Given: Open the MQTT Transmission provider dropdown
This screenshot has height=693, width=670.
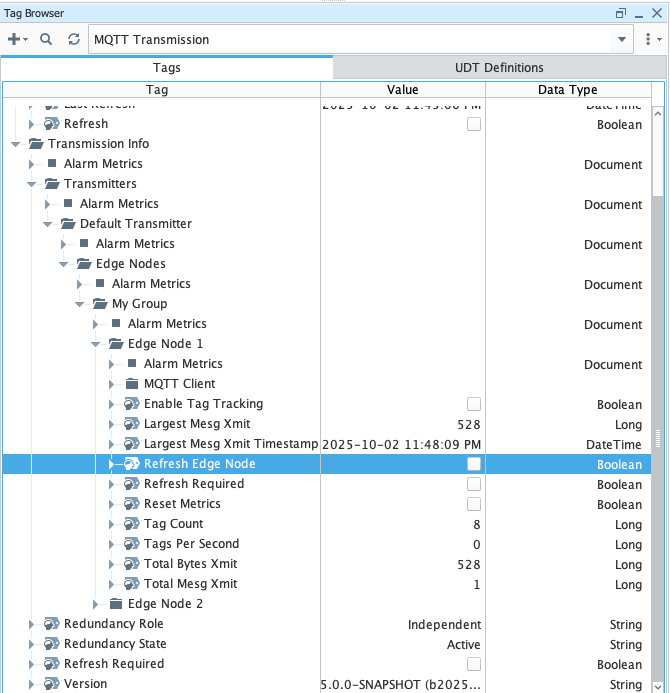Looking at the screenshot, I should click(x=622, y=39).
